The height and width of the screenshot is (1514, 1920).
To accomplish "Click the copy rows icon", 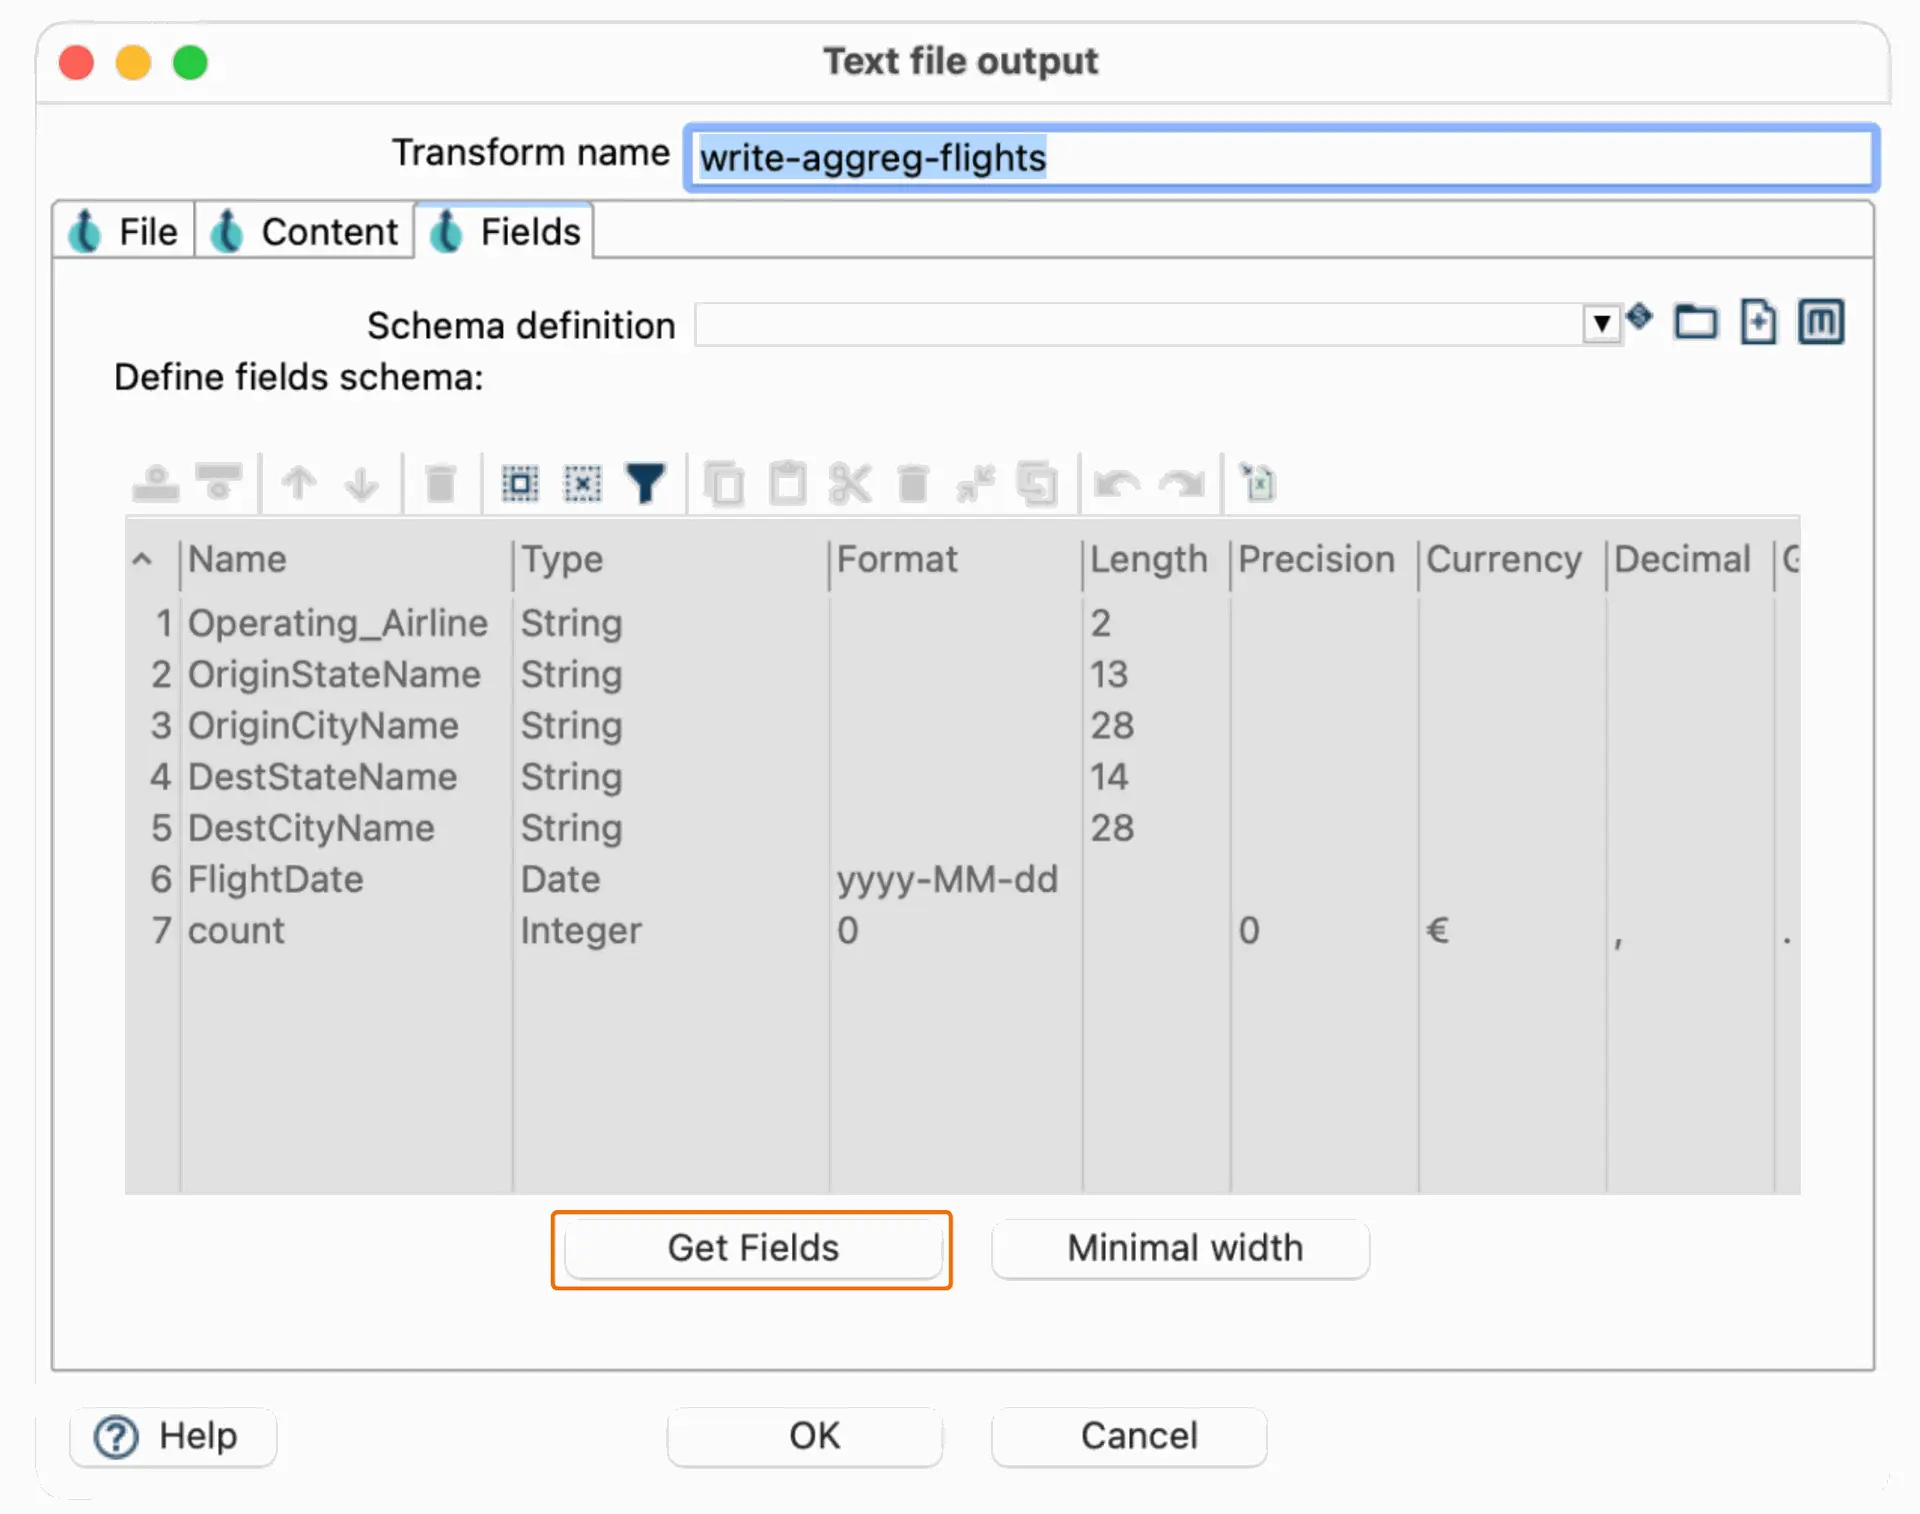I will 725,484.
